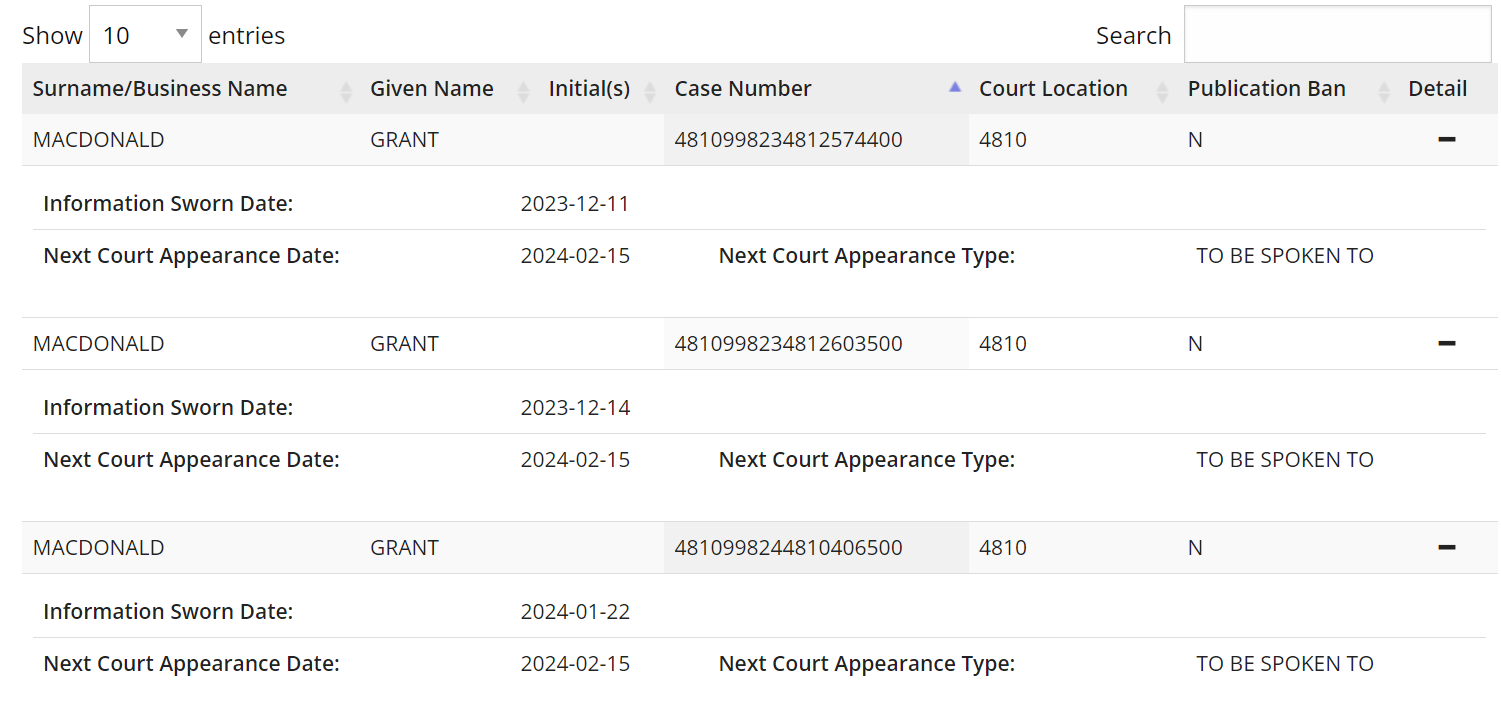Click MACDONALD in the 4810998234812574400 row
This screenshot has height=723, width=1501.
pyautogui.click(x=99, y=140)
